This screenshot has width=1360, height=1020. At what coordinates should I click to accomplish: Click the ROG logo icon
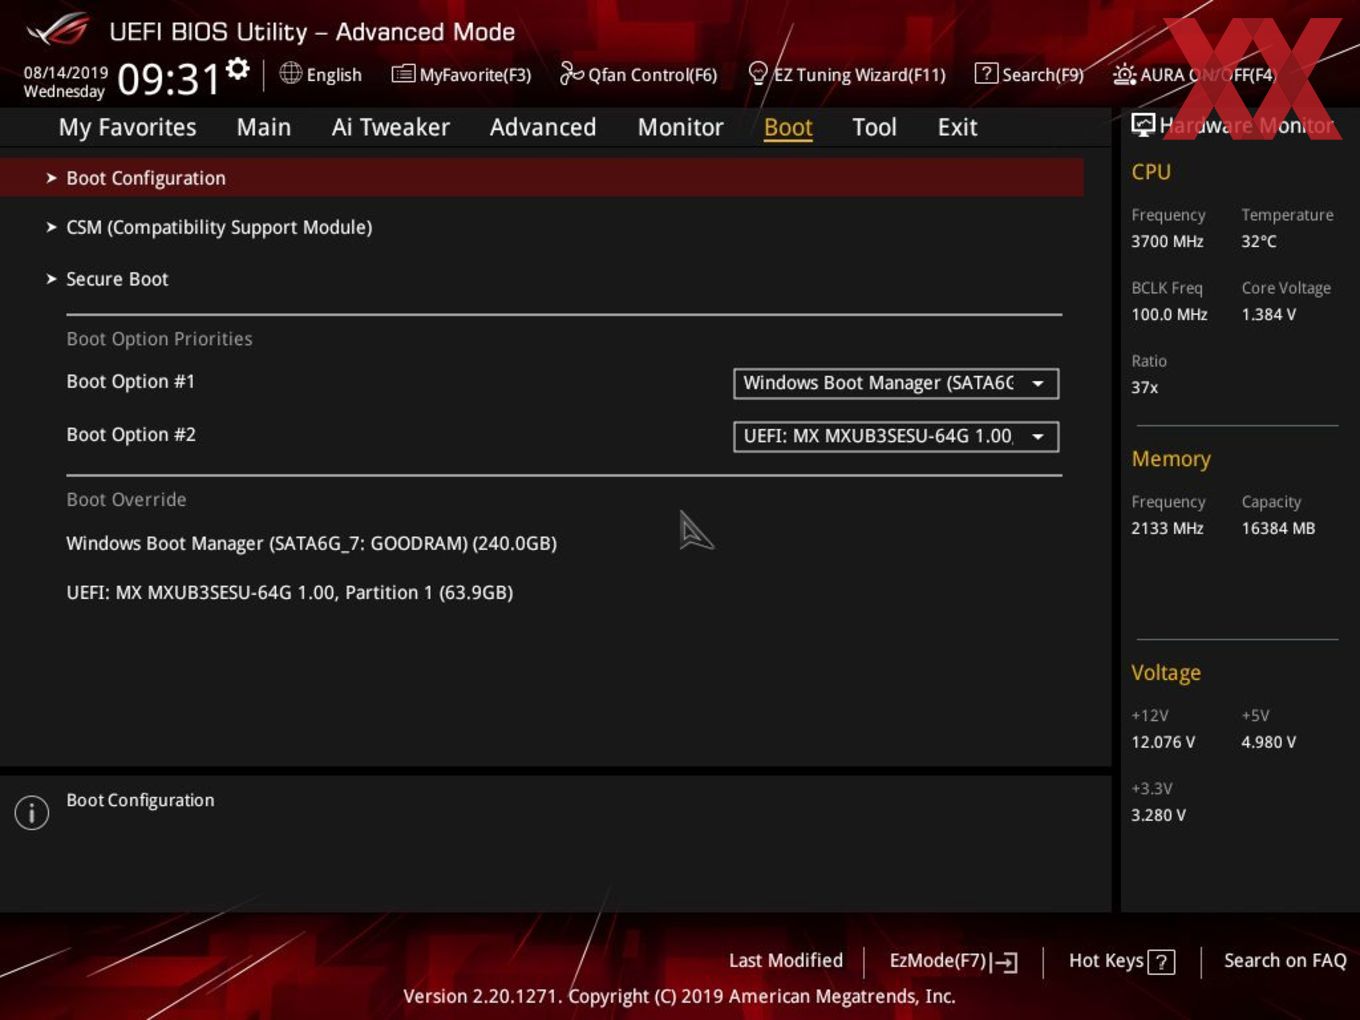click(x=58, y=30)
